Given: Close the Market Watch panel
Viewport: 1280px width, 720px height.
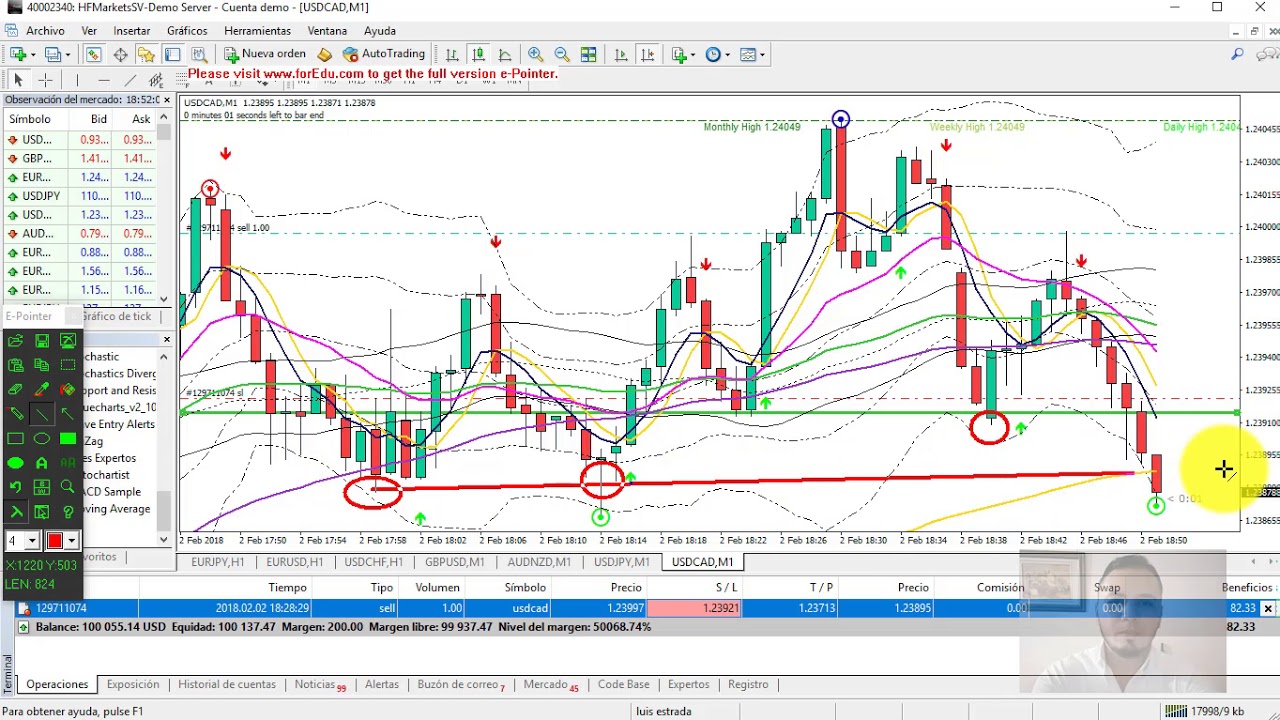Looking at the screenshot, I should tap(167, 100).
